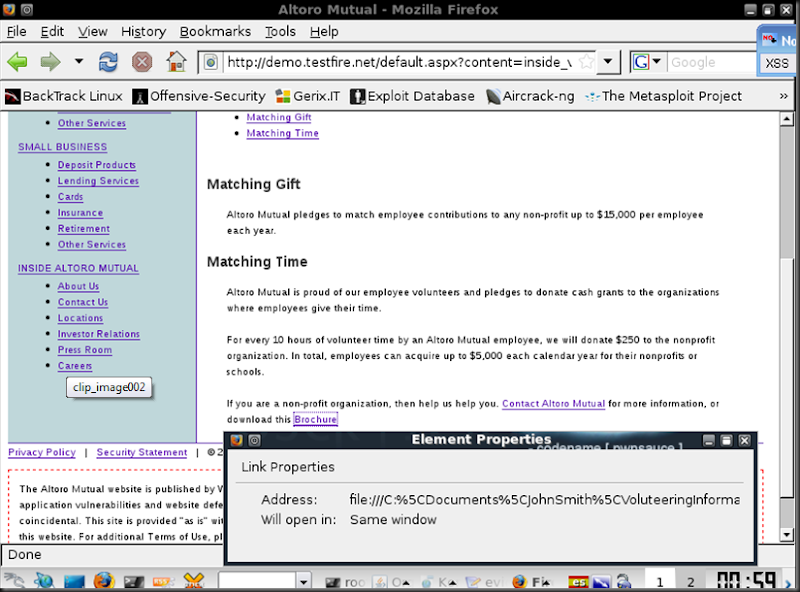Screen dimensions: 800x592
Task: Click the link address in Element Properties
Action: (544, 500)
